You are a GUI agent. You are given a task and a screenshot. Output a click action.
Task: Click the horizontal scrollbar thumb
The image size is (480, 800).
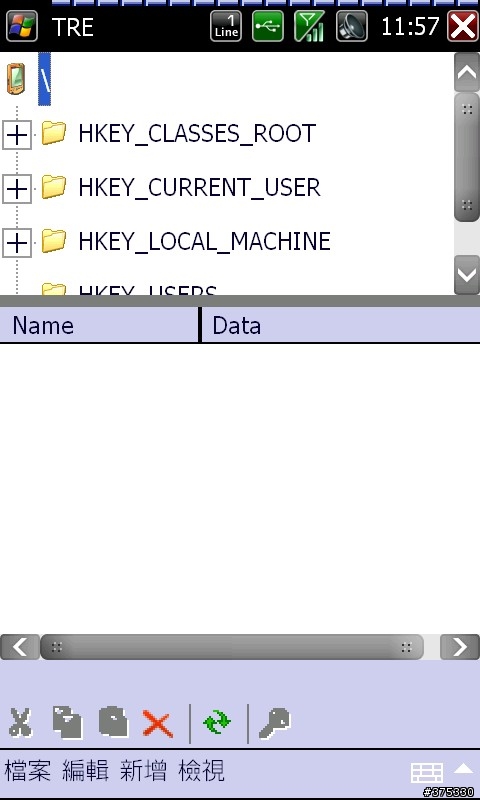coord(232,647)
